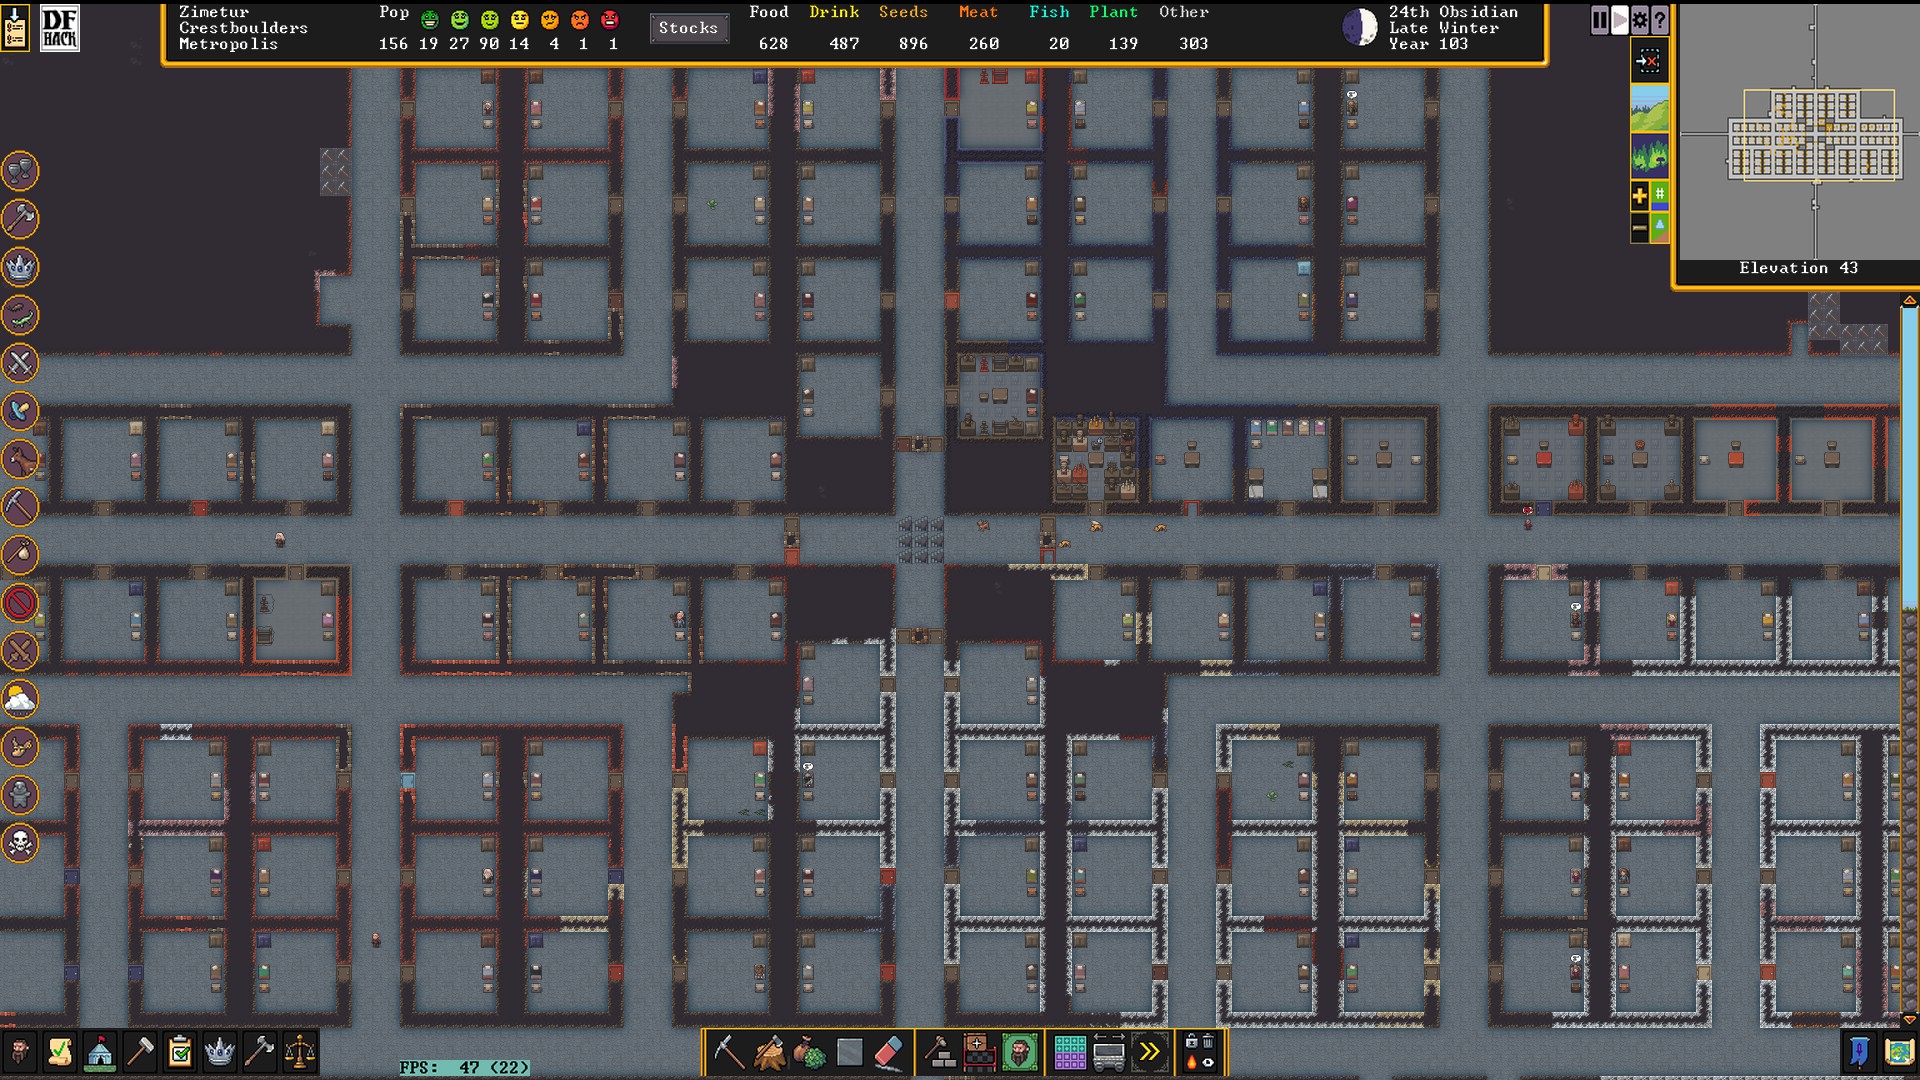
Task: Open the hauling minecart icon
Action: coord(1109,1052)
